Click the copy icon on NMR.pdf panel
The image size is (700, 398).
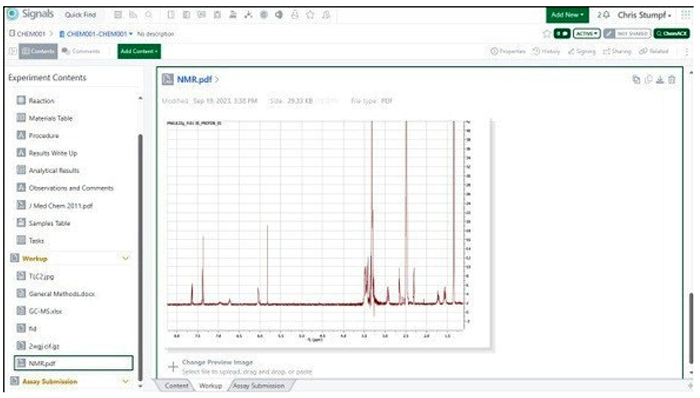point(636,80)
